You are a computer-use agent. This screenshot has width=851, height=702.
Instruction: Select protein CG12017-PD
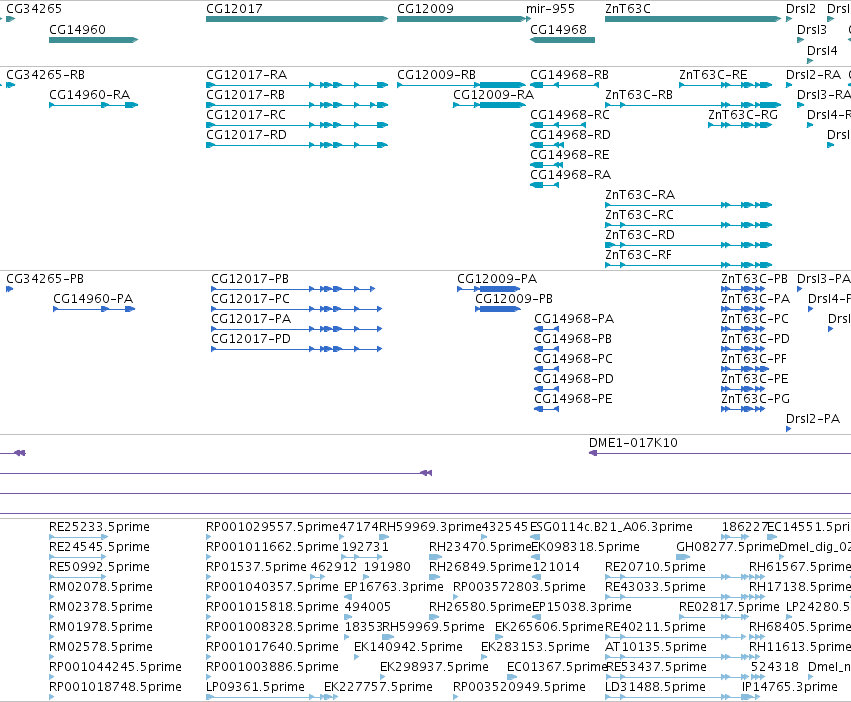pos(297,349)
